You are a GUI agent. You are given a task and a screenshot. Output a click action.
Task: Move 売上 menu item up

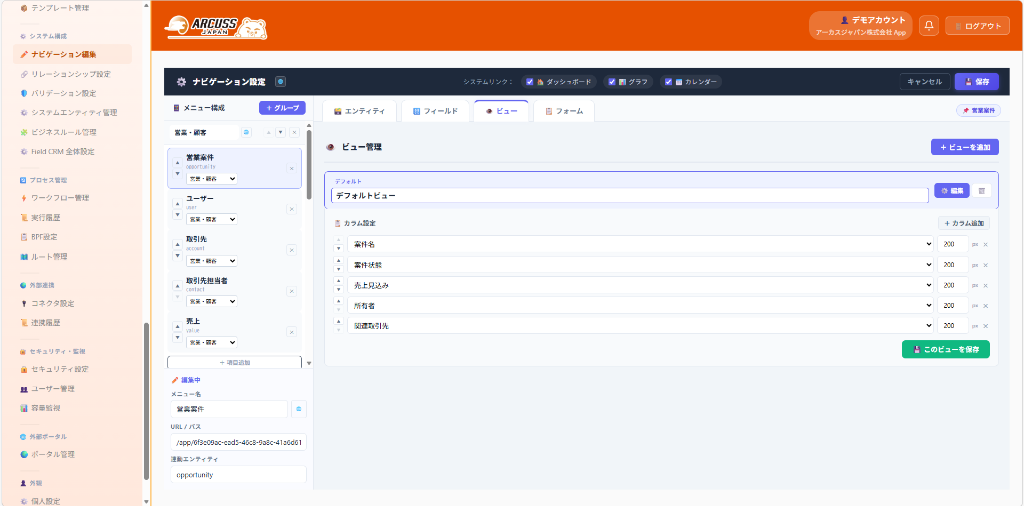coord(177,326)
